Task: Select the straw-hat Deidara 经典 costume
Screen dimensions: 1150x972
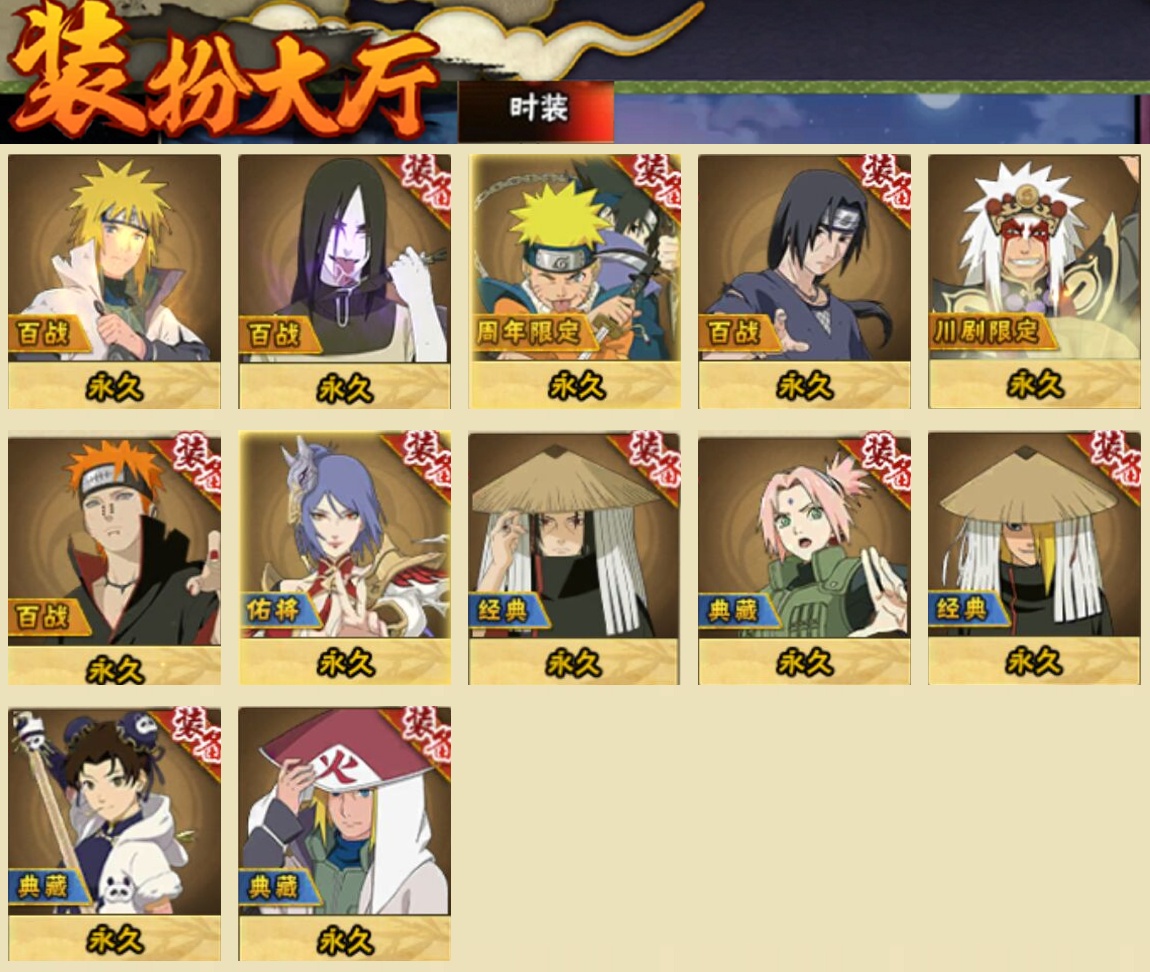Action: 1034,558
